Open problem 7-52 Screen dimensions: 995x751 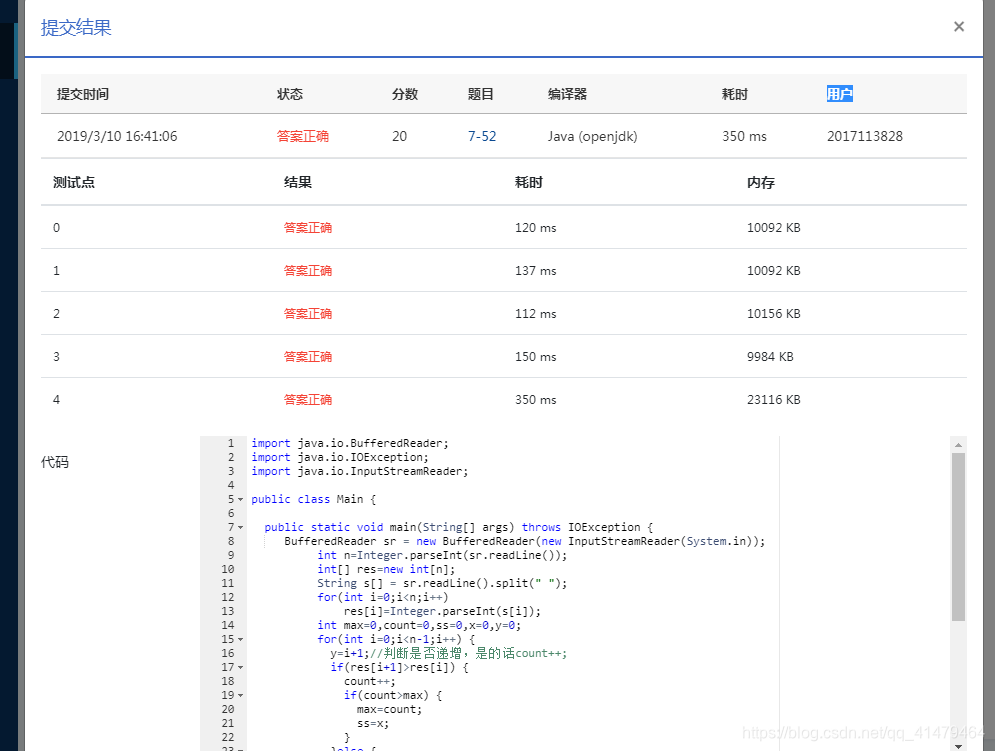pos(482,136)
